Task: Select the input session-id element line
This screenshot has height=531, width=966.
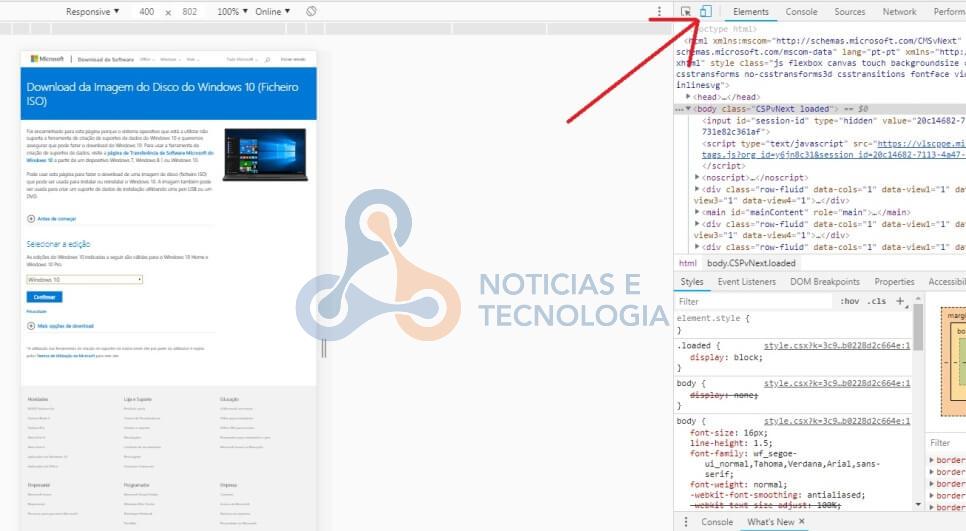Action: click(x=834, y=126)
